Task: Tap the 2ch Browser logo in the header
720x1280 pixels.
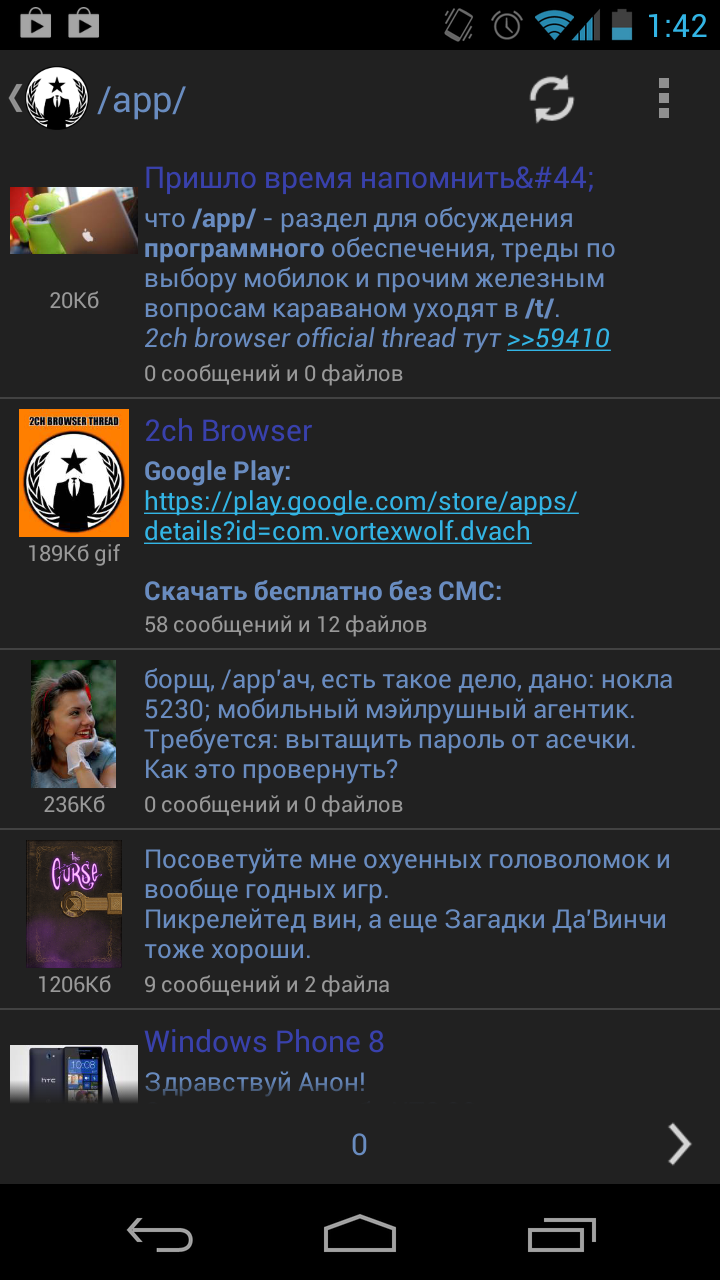Action: point(57,99)
